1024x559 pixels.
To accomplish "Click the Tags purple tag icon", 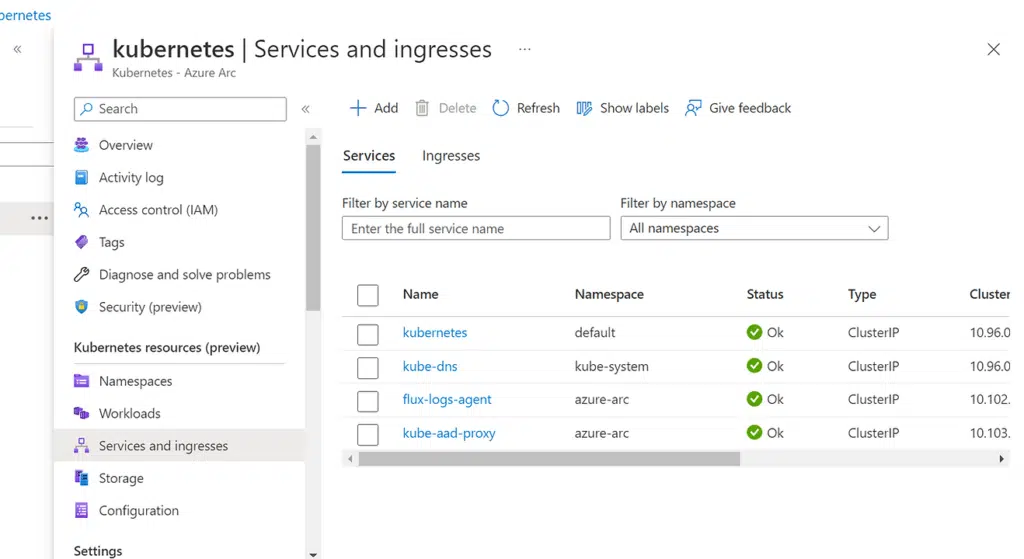I will coord(82,242).
